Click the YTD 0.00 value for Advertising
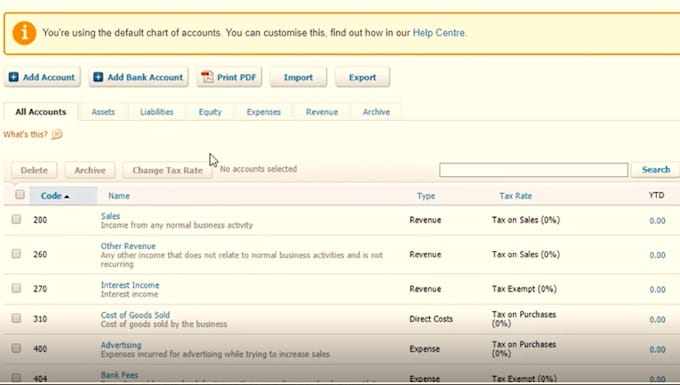This screenshot has height=385, width=680. pos(657,349)
